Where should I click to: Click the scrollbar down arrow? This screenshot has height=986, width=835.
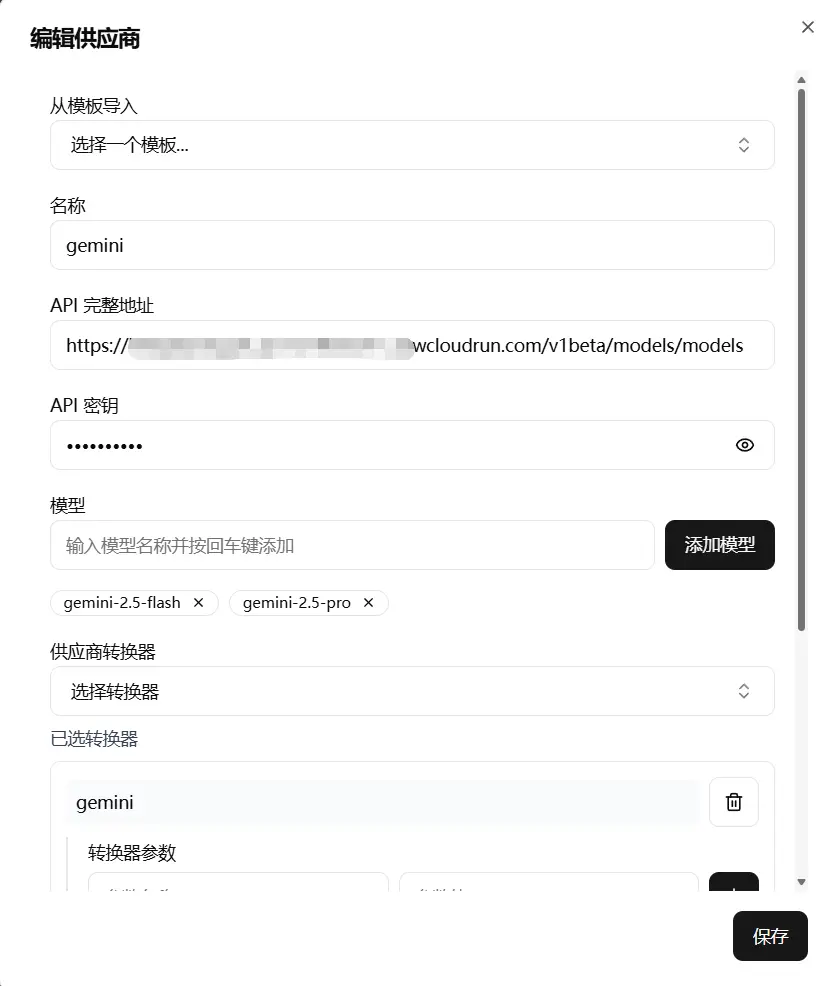tap(801, 882)
